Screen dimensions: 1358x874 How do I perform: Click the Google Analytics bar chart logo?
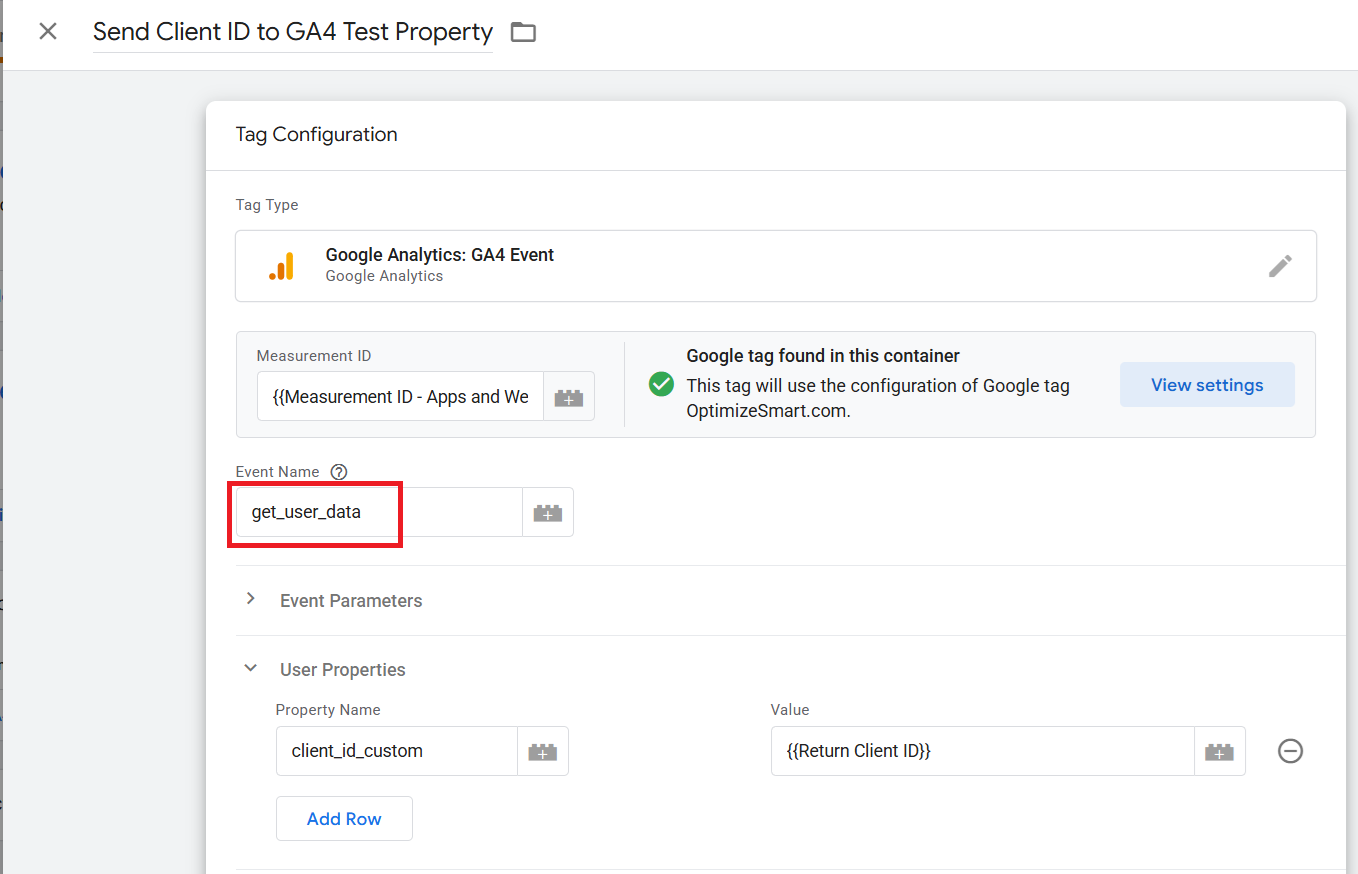point(282,266)
